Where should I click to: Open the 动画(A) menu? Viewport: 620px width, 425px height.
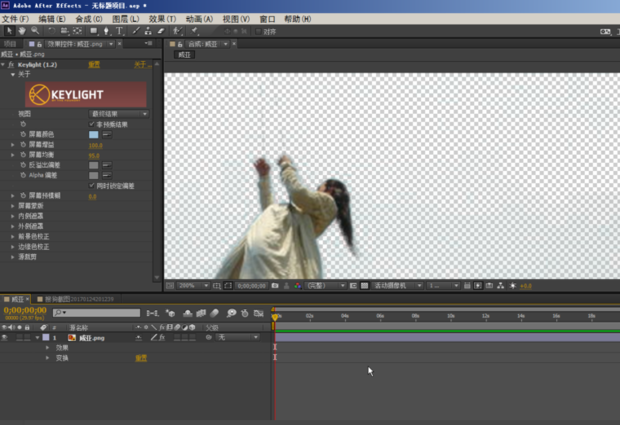pos(199,19)
